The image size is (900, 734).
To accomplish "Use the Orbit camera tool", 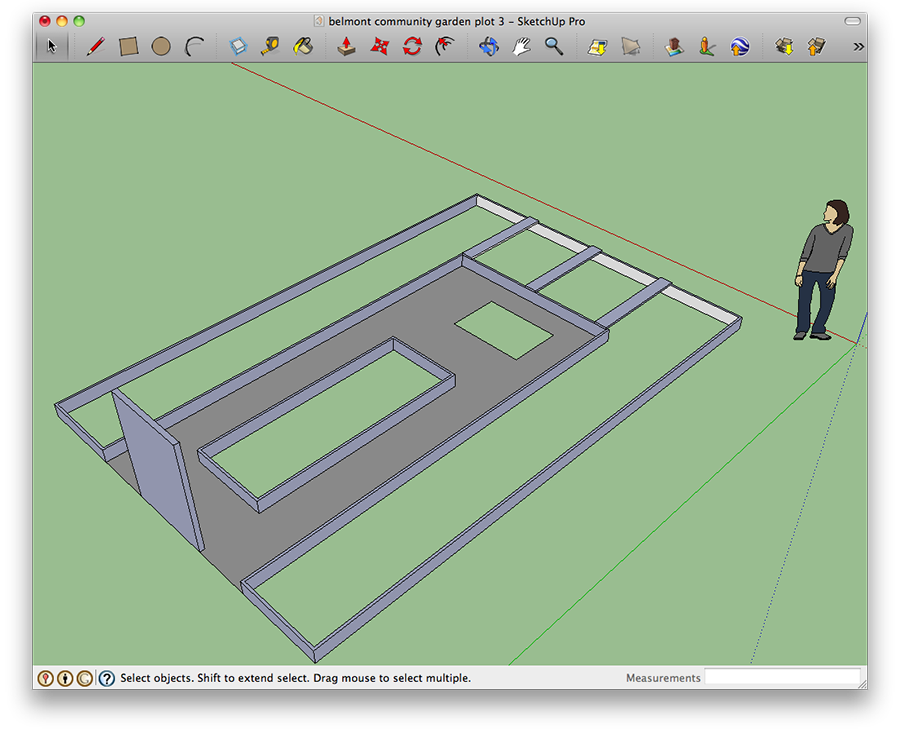I will tap(488, 46).
